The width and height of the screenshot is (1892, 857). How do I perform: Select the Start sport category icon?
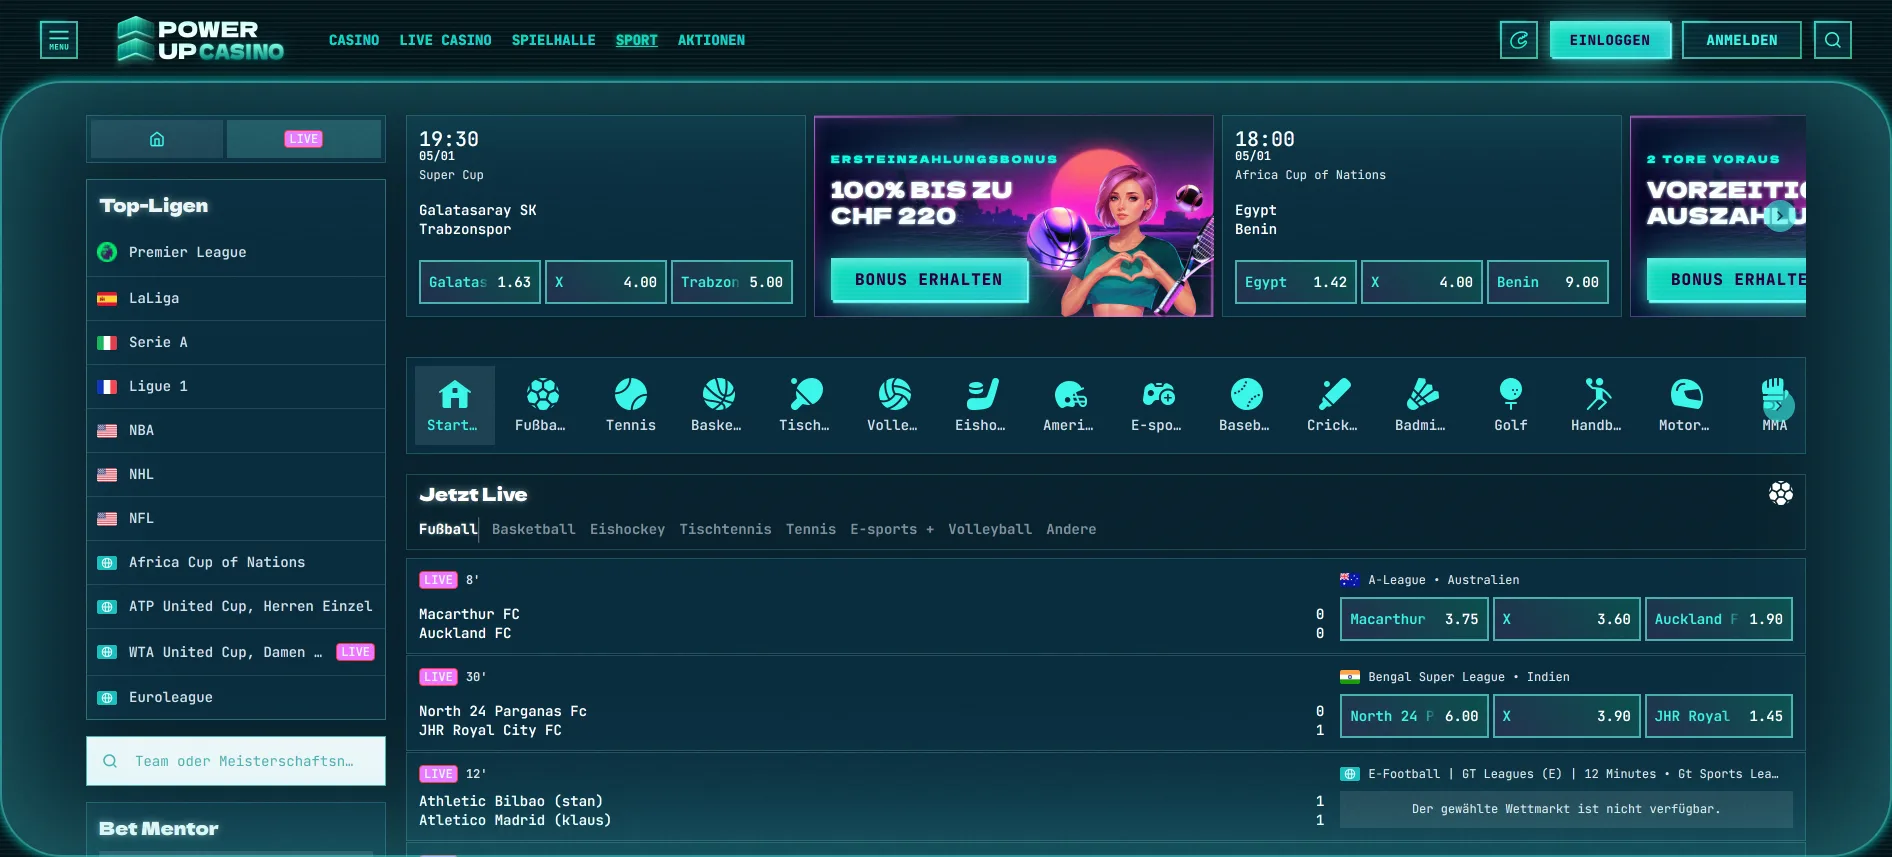tap(455, 405)
